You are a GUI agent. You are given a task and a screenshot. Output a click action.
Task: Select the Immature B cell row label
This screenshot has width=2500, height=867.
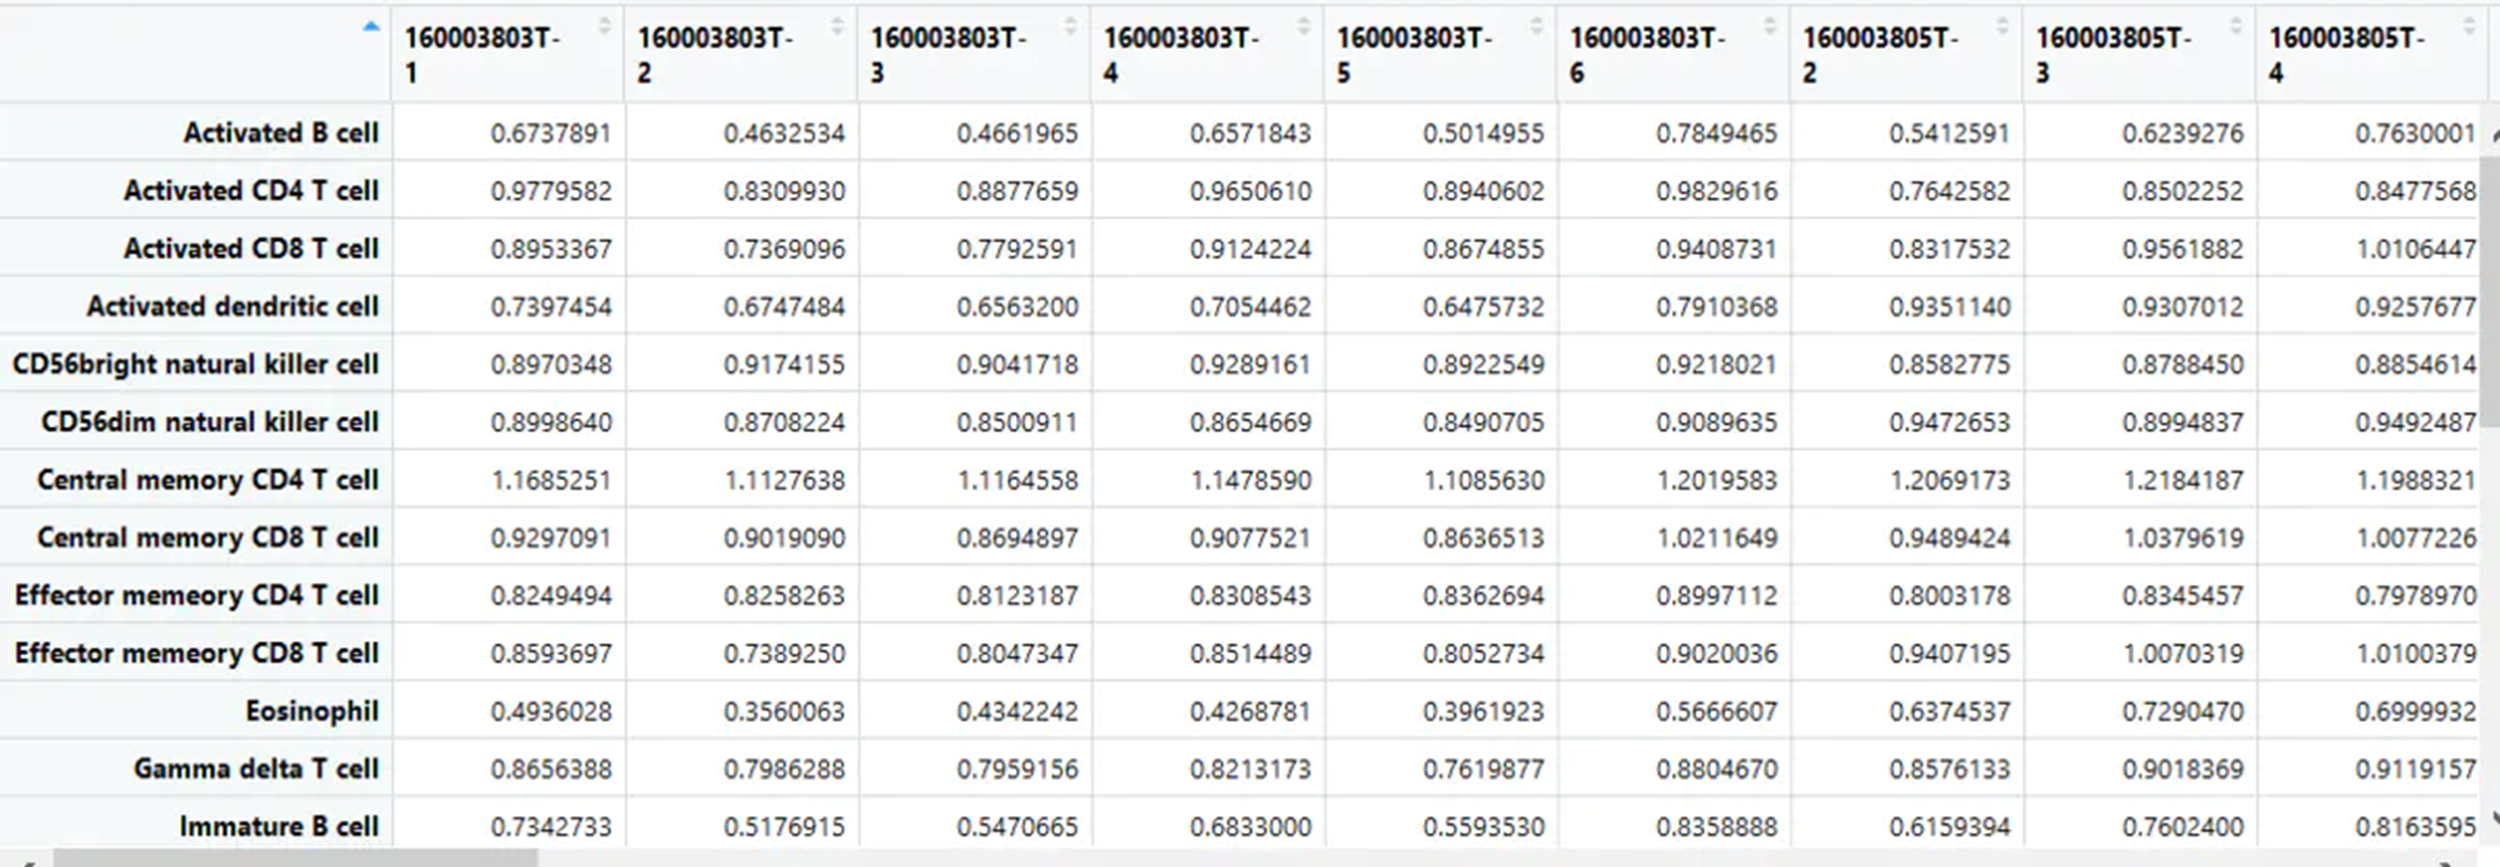pos(279,827)
